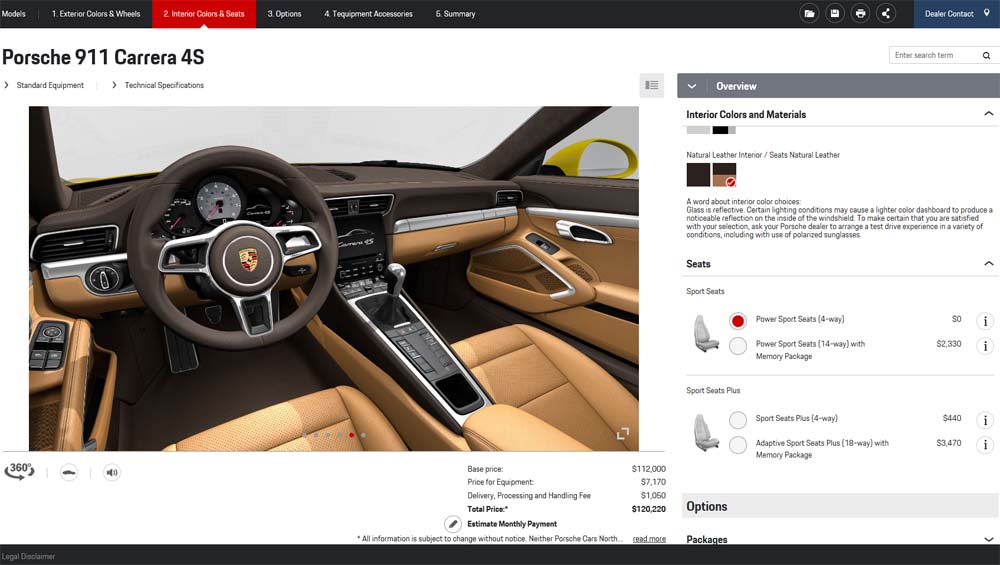Print the configuration
The image size is (1000, 565).
pyautogui.click(x=860, y=14)
